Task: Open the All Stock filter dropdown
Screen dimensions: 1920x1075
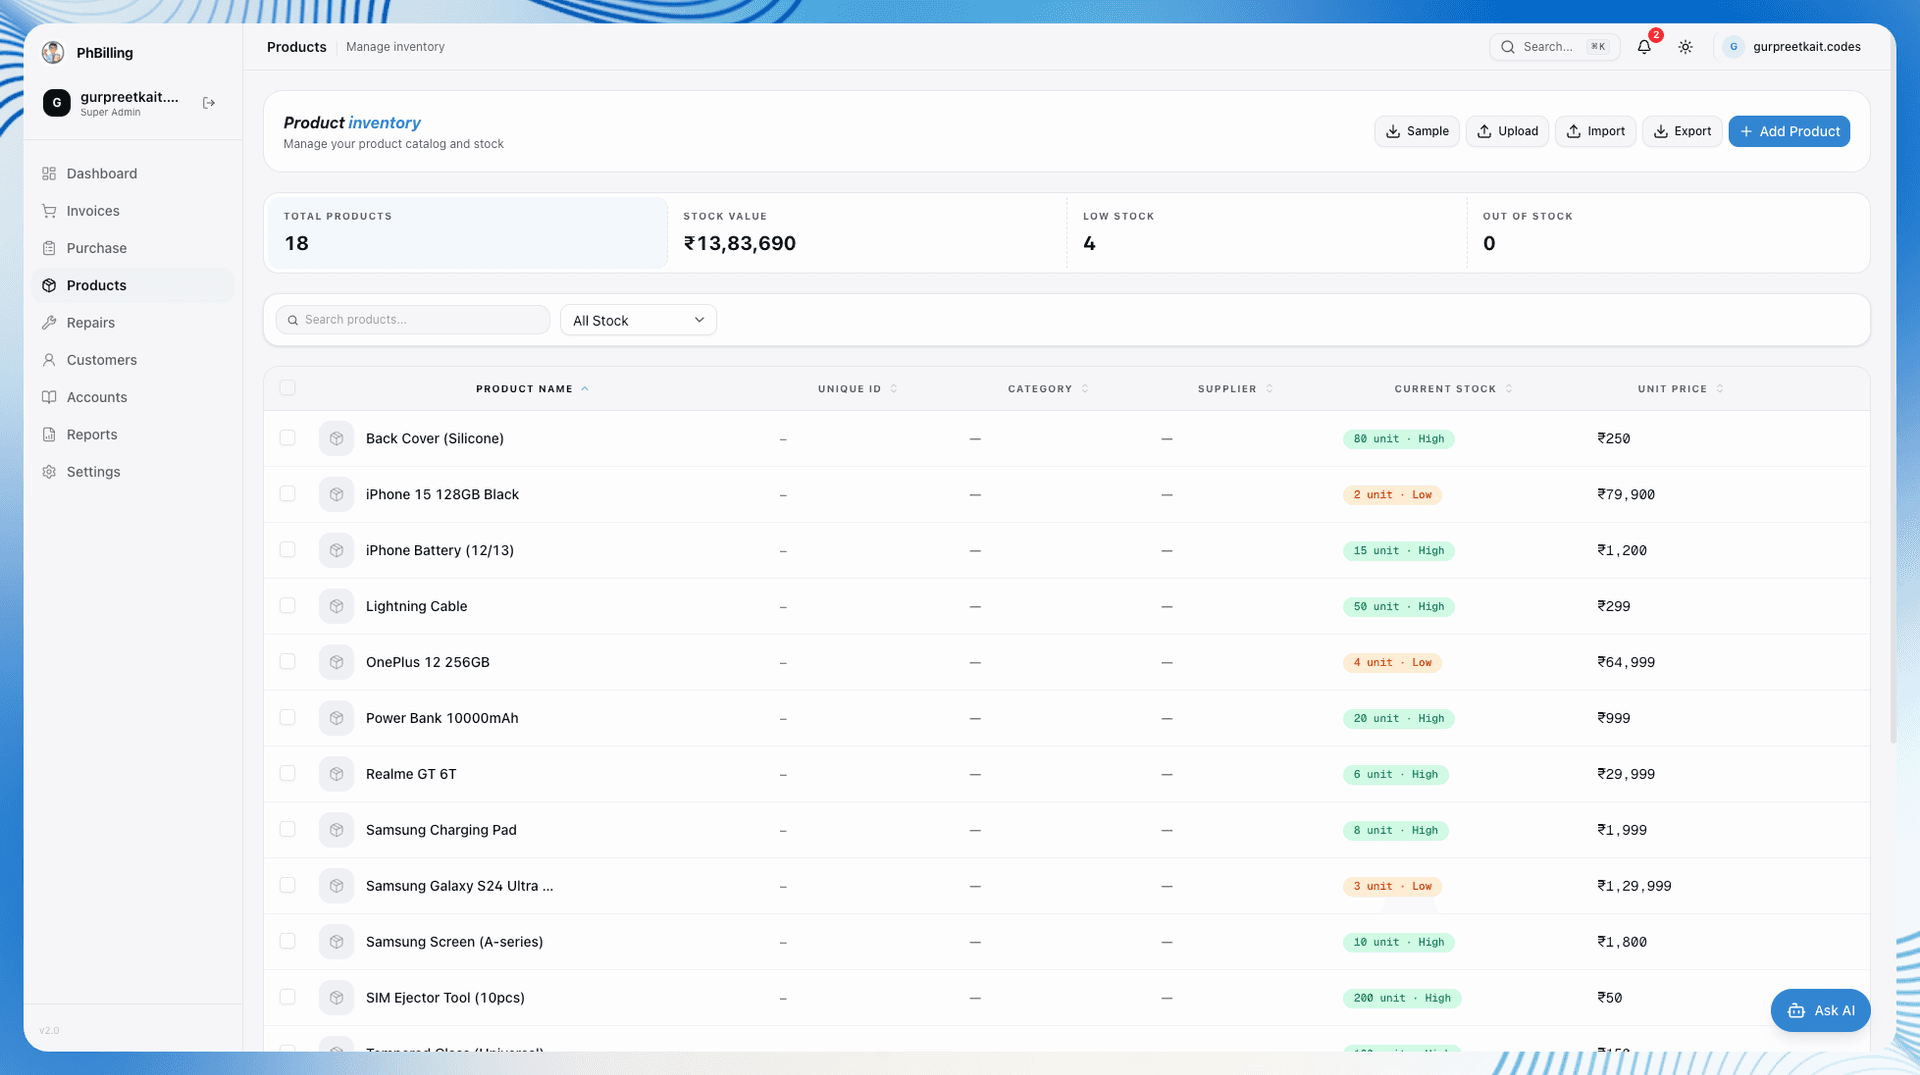Action: [638, 320]
